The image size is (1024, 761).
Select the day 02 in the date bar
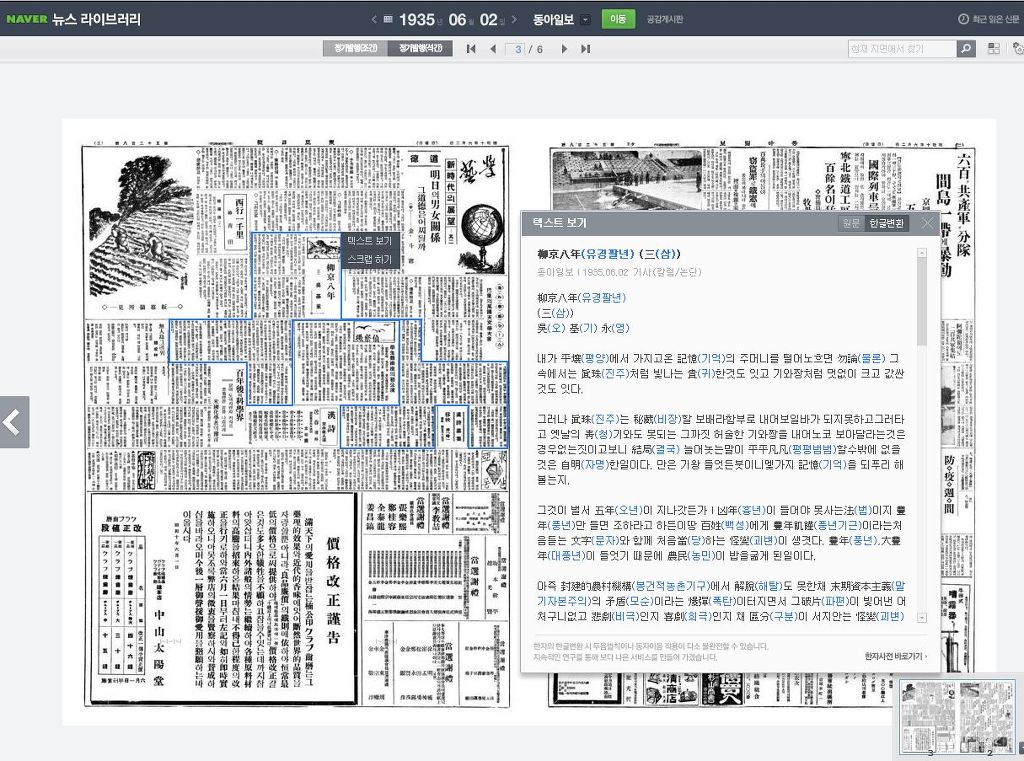488,20
